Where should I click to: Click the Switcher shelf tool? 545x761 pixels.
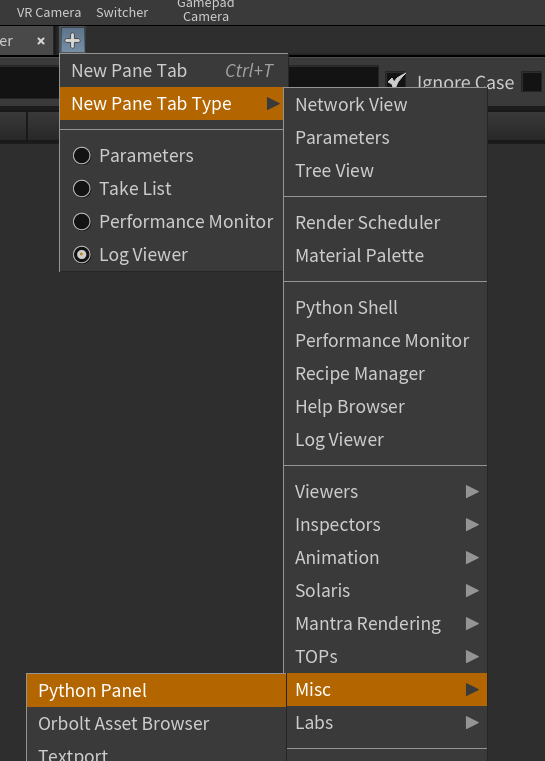tap(122, 13)
